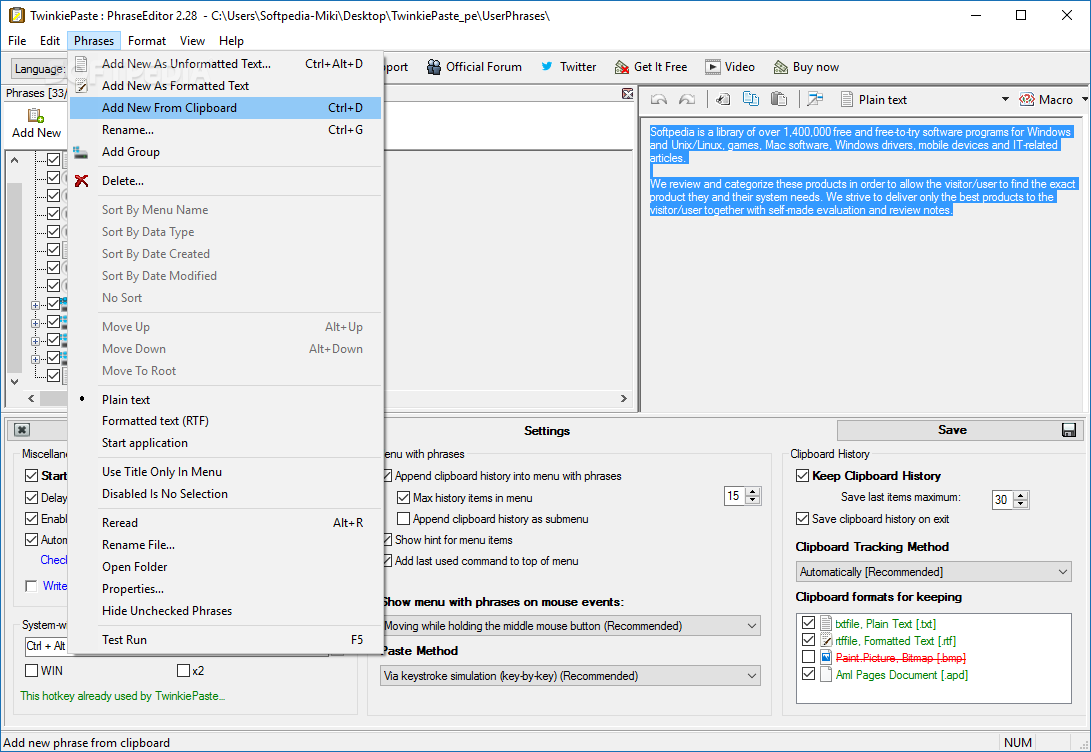
Task: Choose Start application menu item
Action: pos(225,443)
